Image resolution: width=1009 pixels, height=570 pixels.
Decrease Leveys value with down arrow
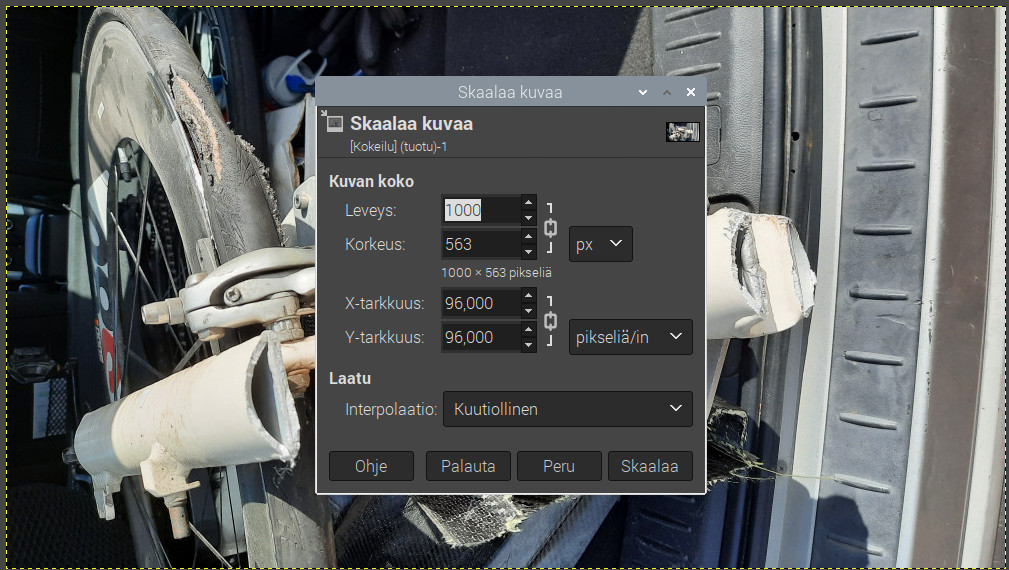[x=528, y=218]
